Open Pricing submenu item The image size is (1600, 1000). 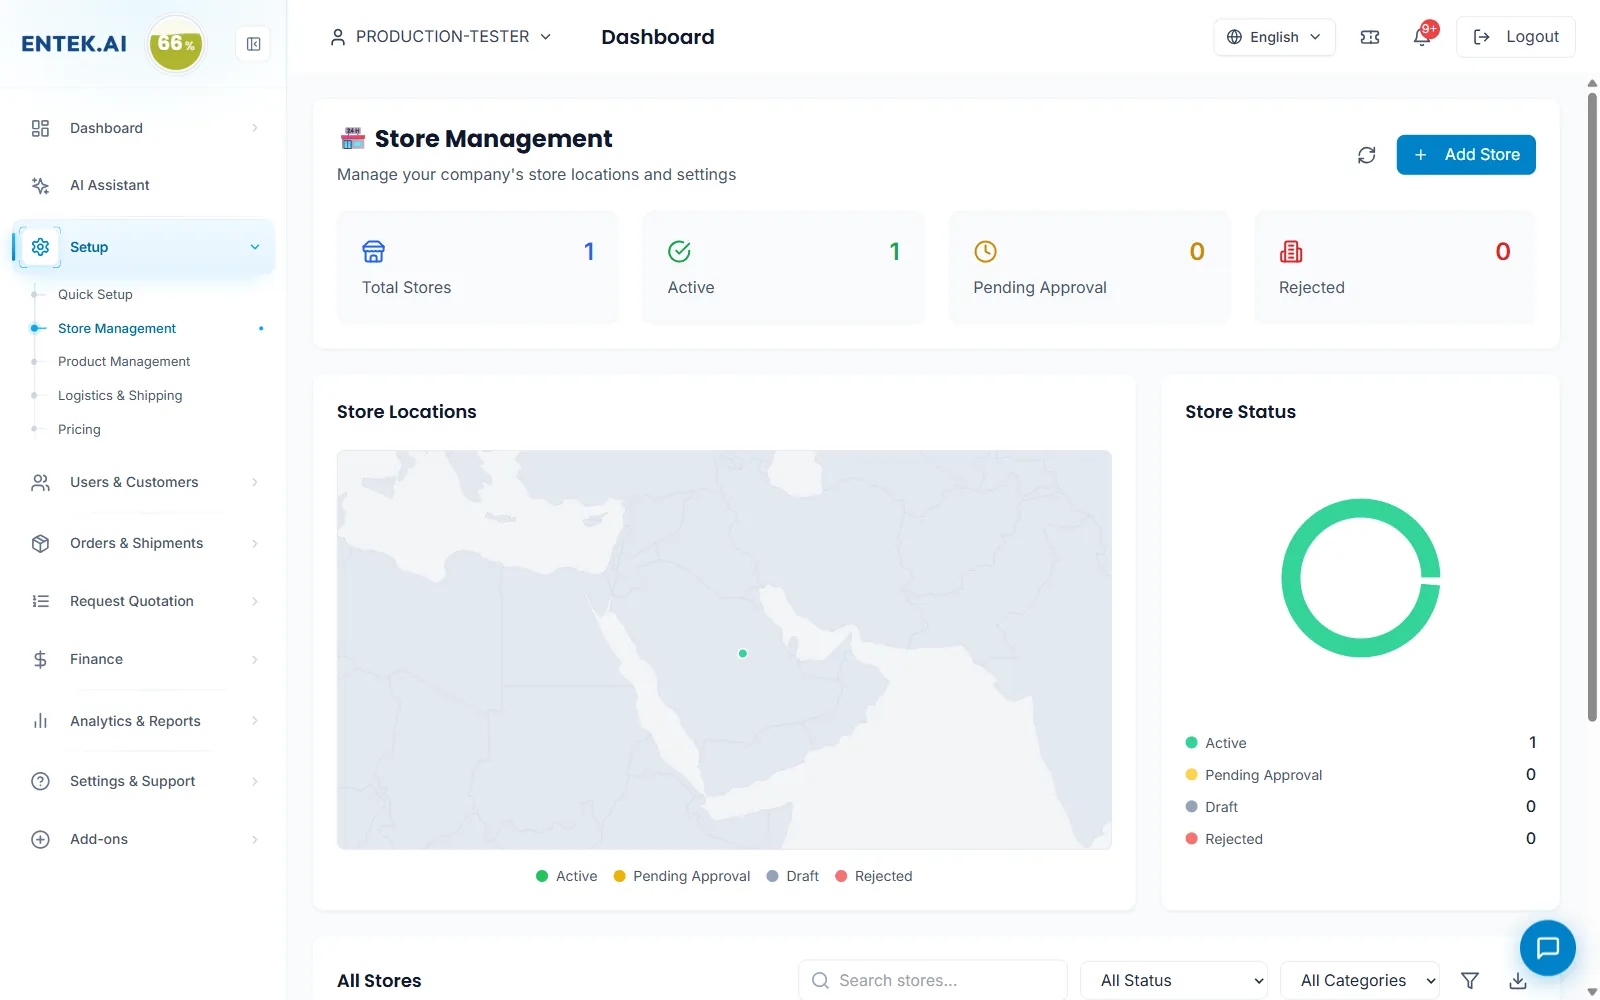point(79,429)
